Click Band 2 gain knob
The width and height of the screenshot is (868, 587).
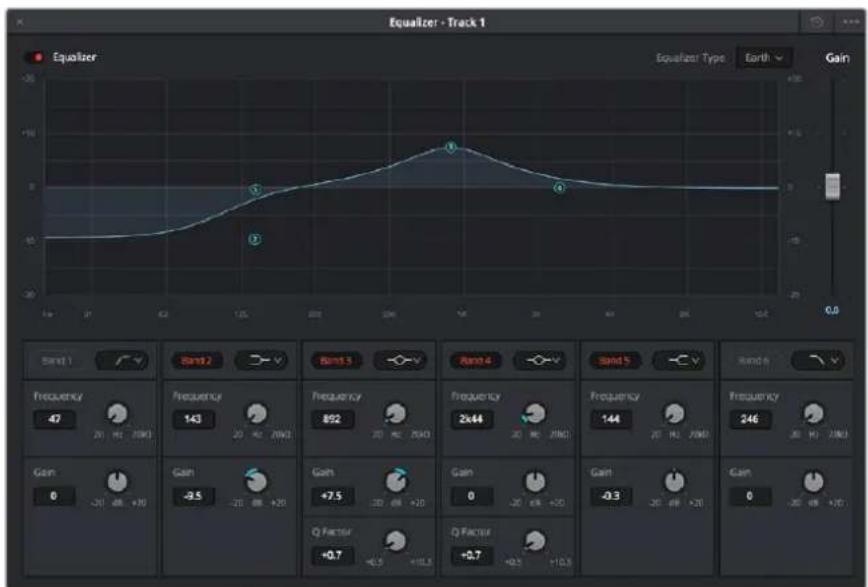pos(256,482)
